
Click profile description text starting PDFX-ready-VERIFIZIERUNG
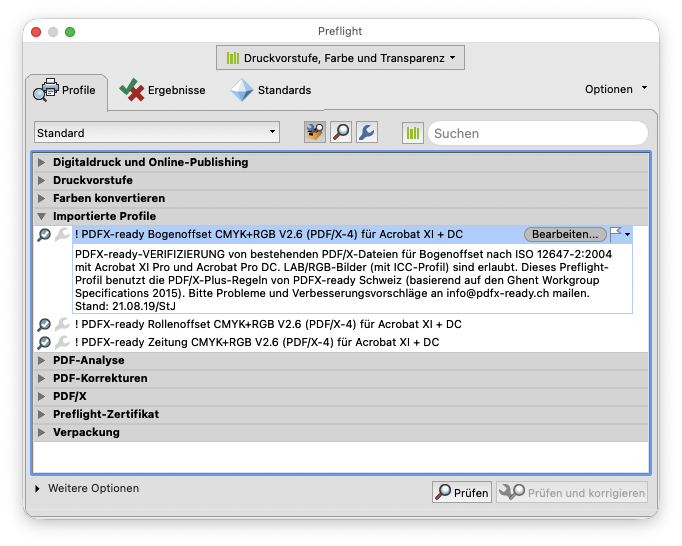(x=344, y=280)
